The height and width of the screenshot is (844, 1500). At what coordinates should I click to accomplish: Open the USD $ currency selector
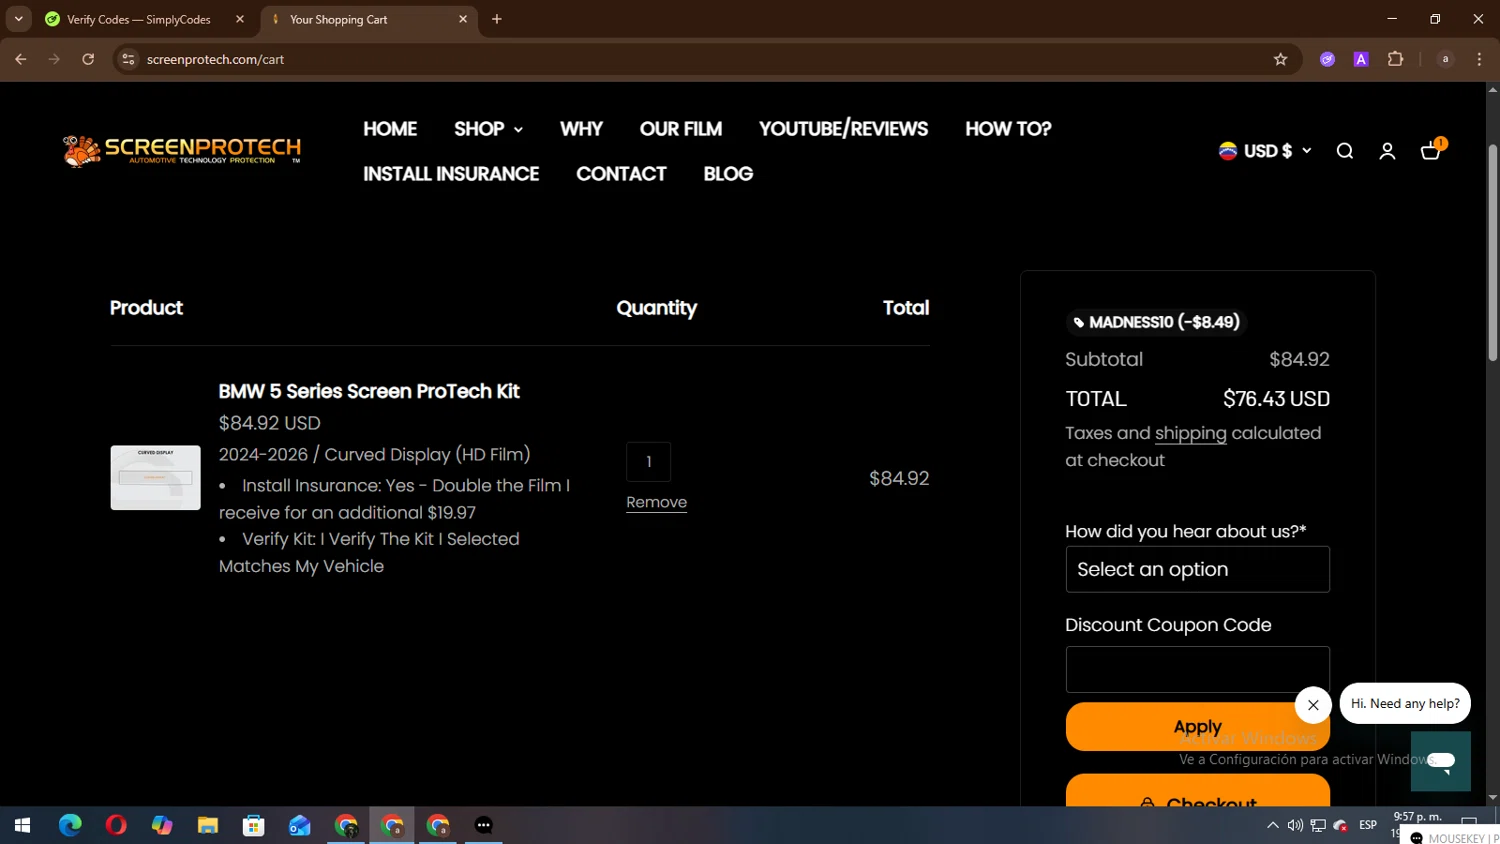tap(1265, 151)
